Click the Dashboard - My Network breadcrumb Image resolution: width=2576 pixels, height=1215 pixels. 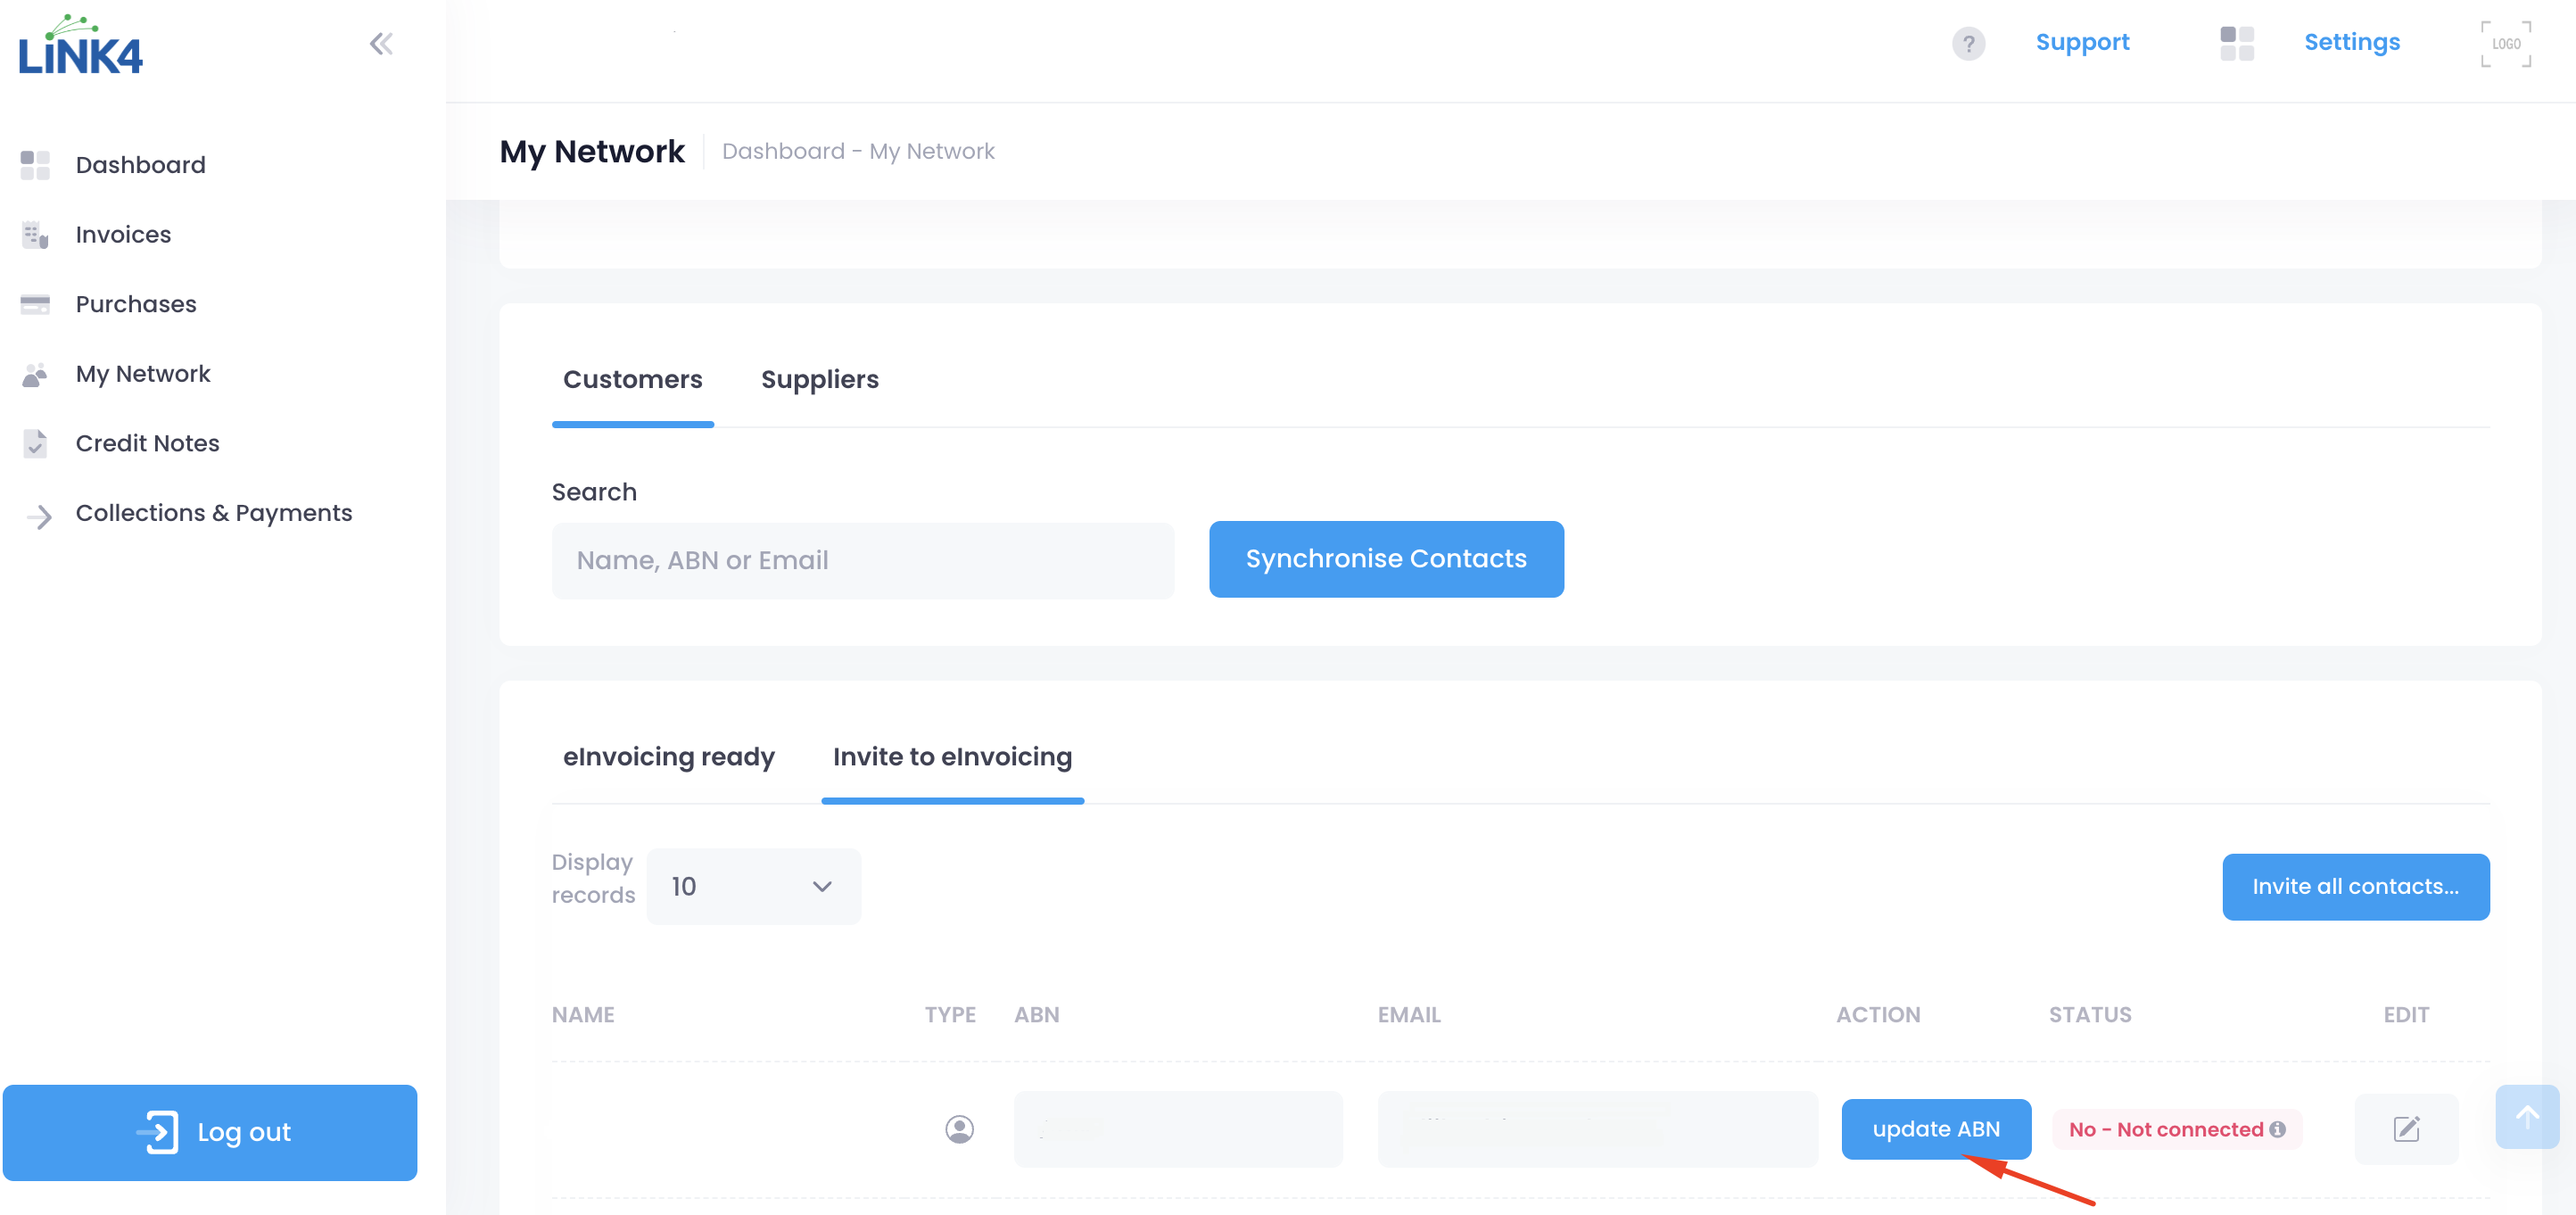(857, 151)
